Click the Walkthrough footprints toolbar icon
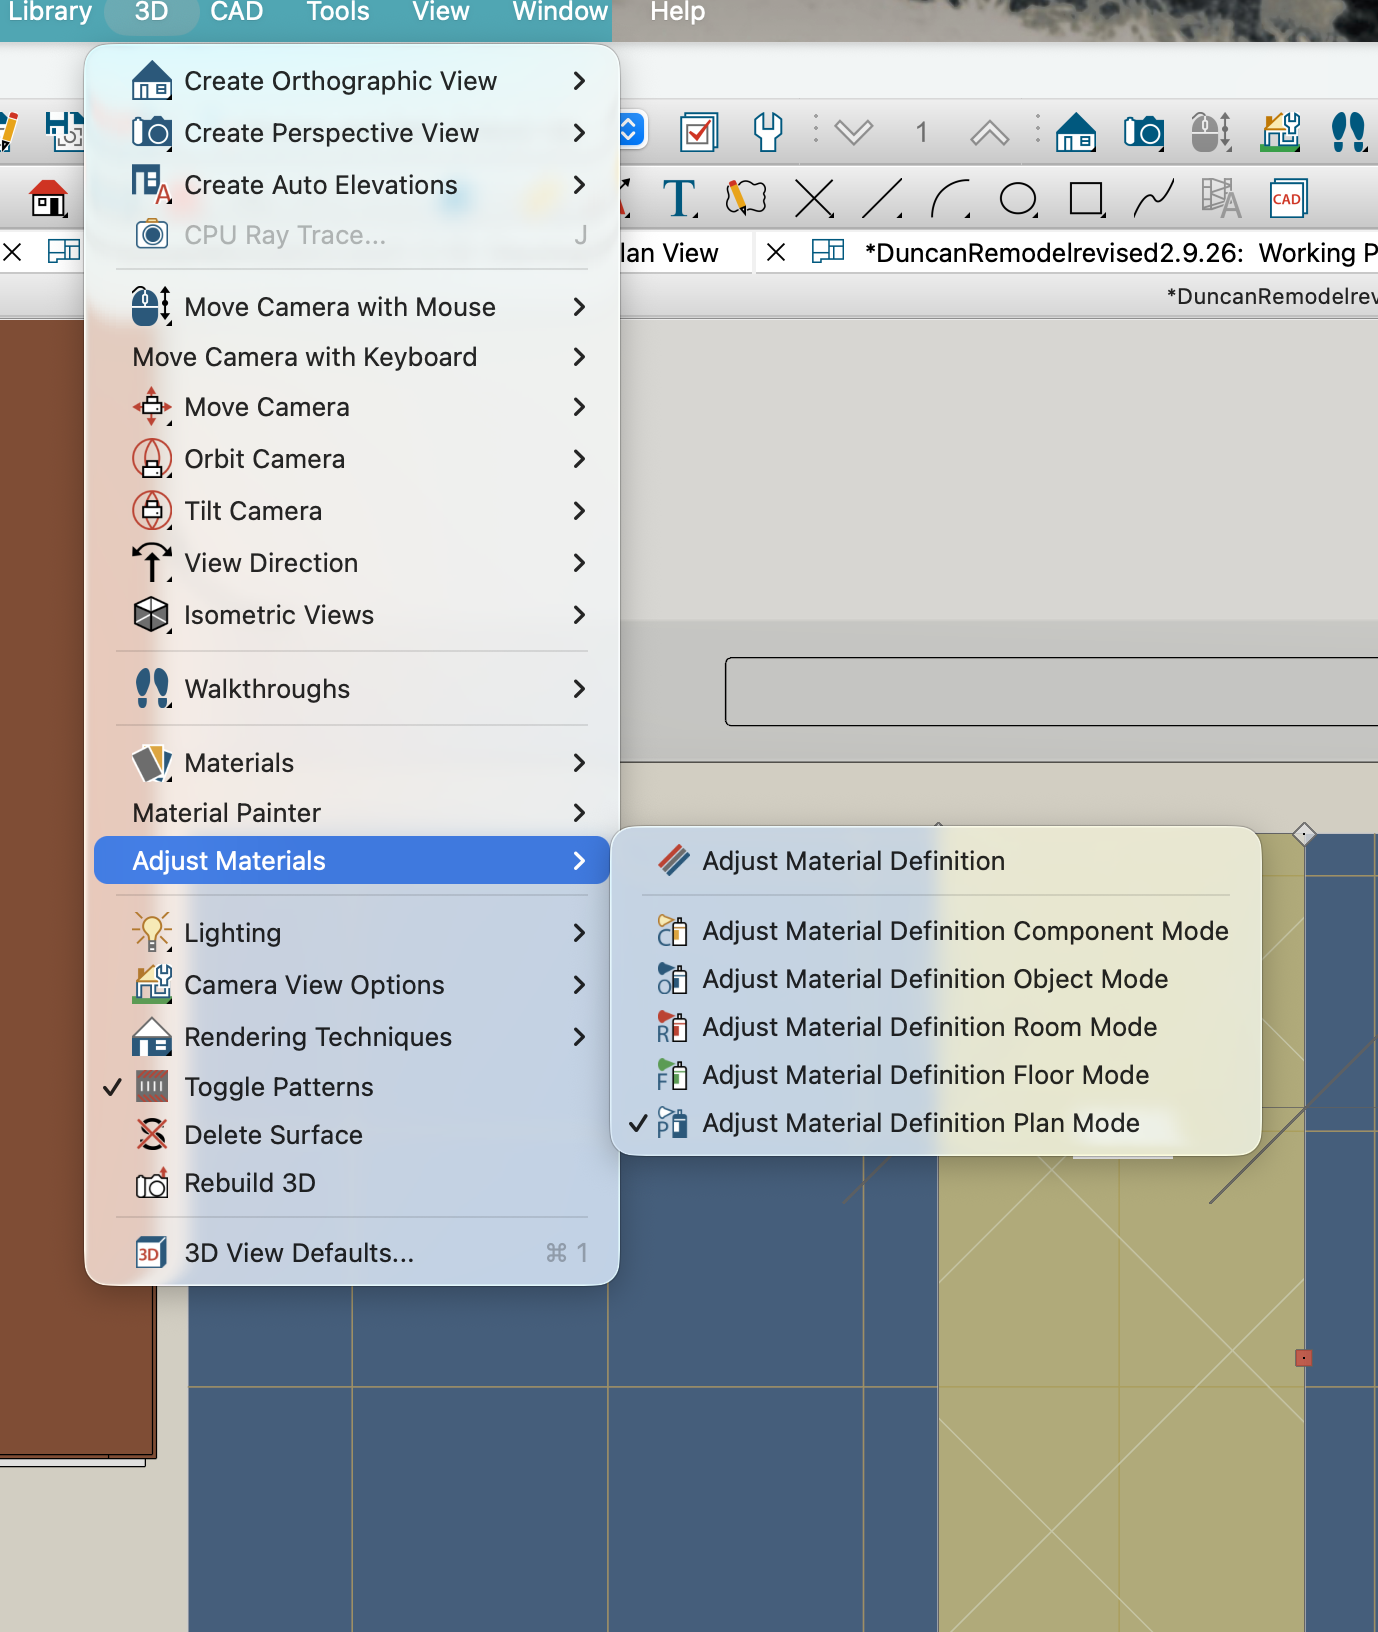The width and height of the screenshot is (1378, 1632). [1348, 131]
